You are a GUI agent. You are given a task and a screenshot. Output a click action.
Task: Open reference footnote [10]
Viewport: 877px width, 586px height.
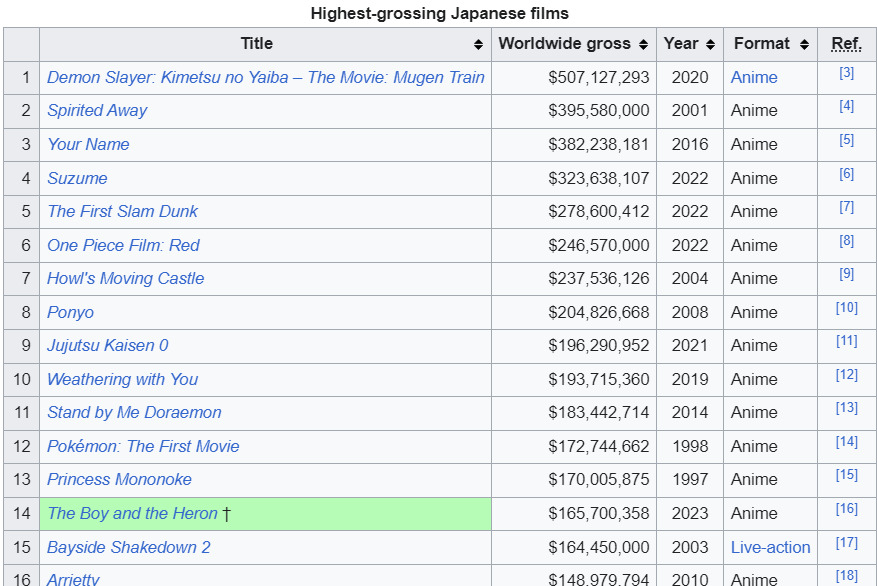click(x=846, y=308)
